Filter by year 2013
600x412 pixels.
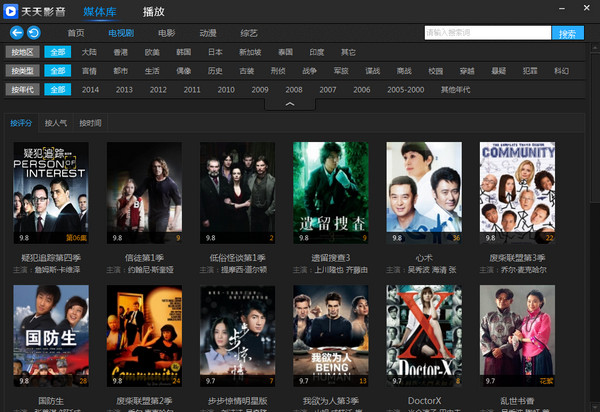pyautogui.click(x=124, y=90)
